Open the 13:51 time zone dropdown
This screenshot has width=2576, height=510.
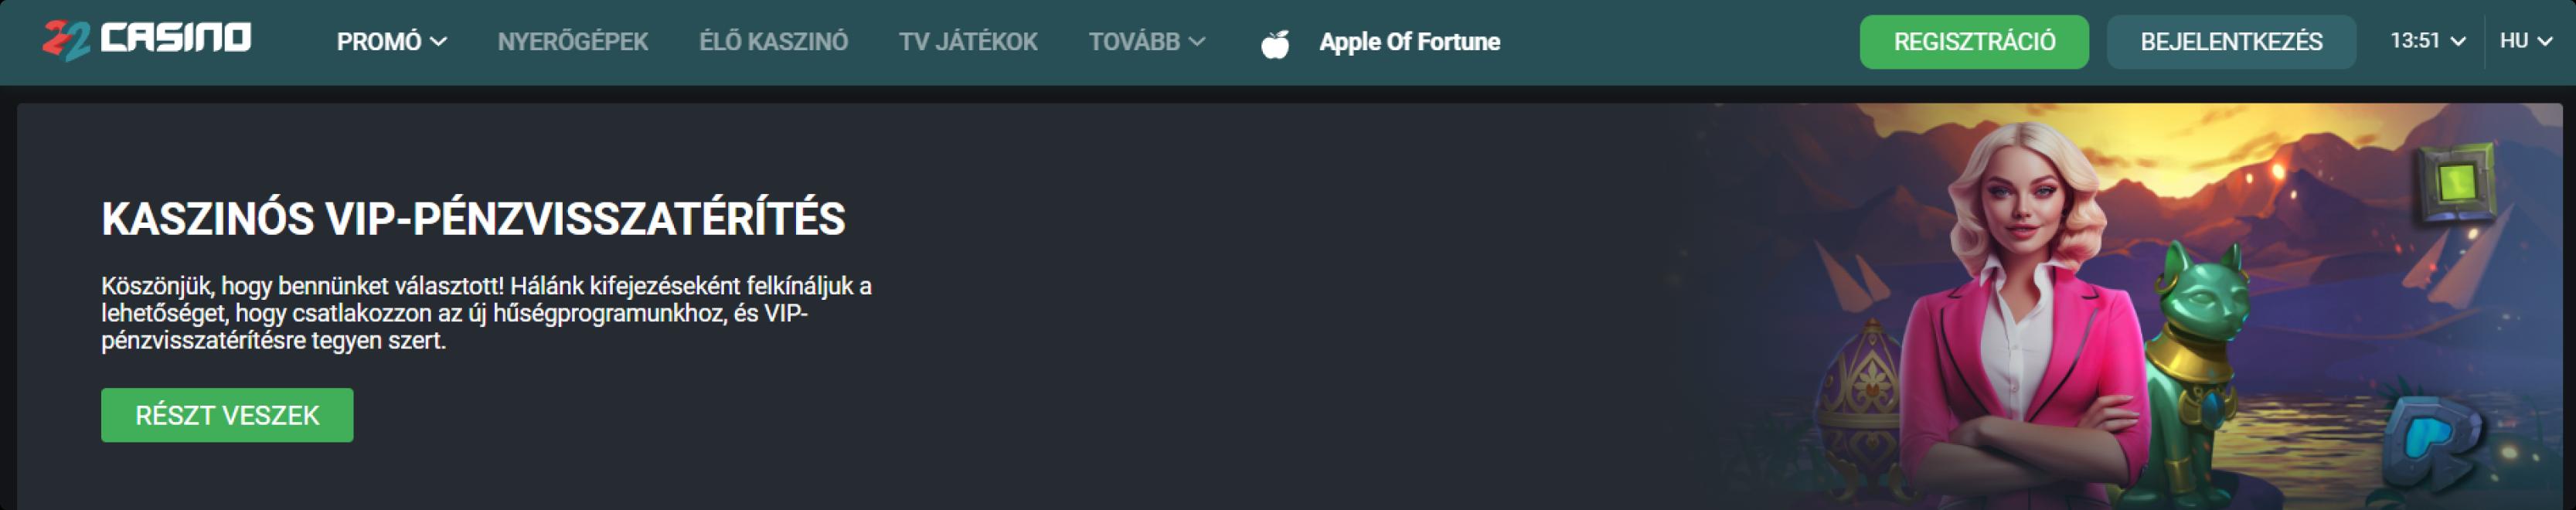[x=2427, y=41]
